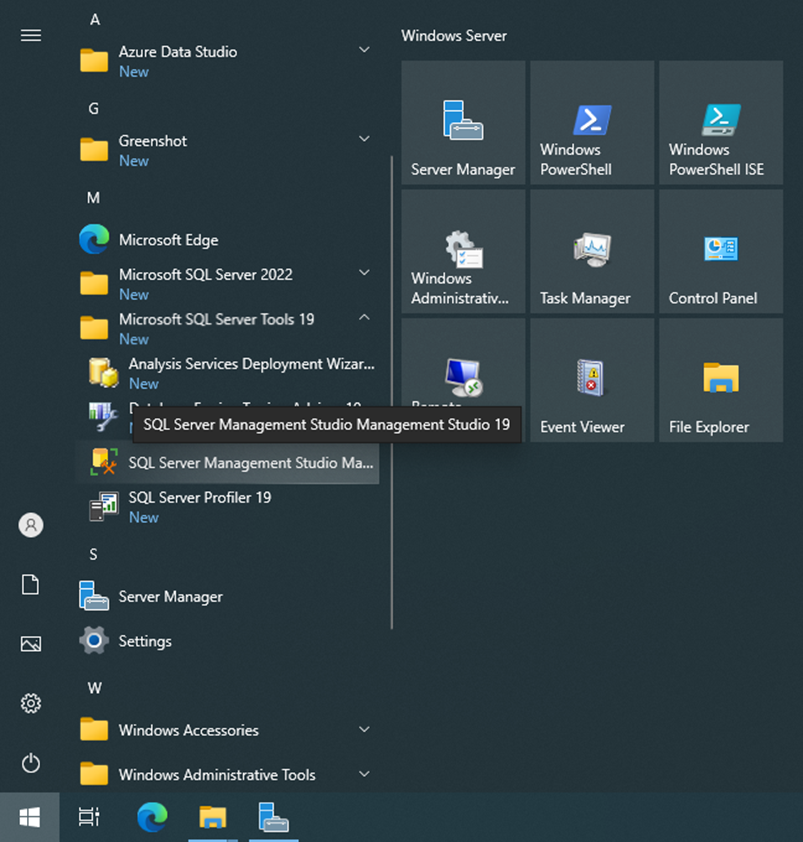Click the Power button in the sidebar
Image resolution: width=803 pixels, height=842 pixels.
[x=31, y=763]
